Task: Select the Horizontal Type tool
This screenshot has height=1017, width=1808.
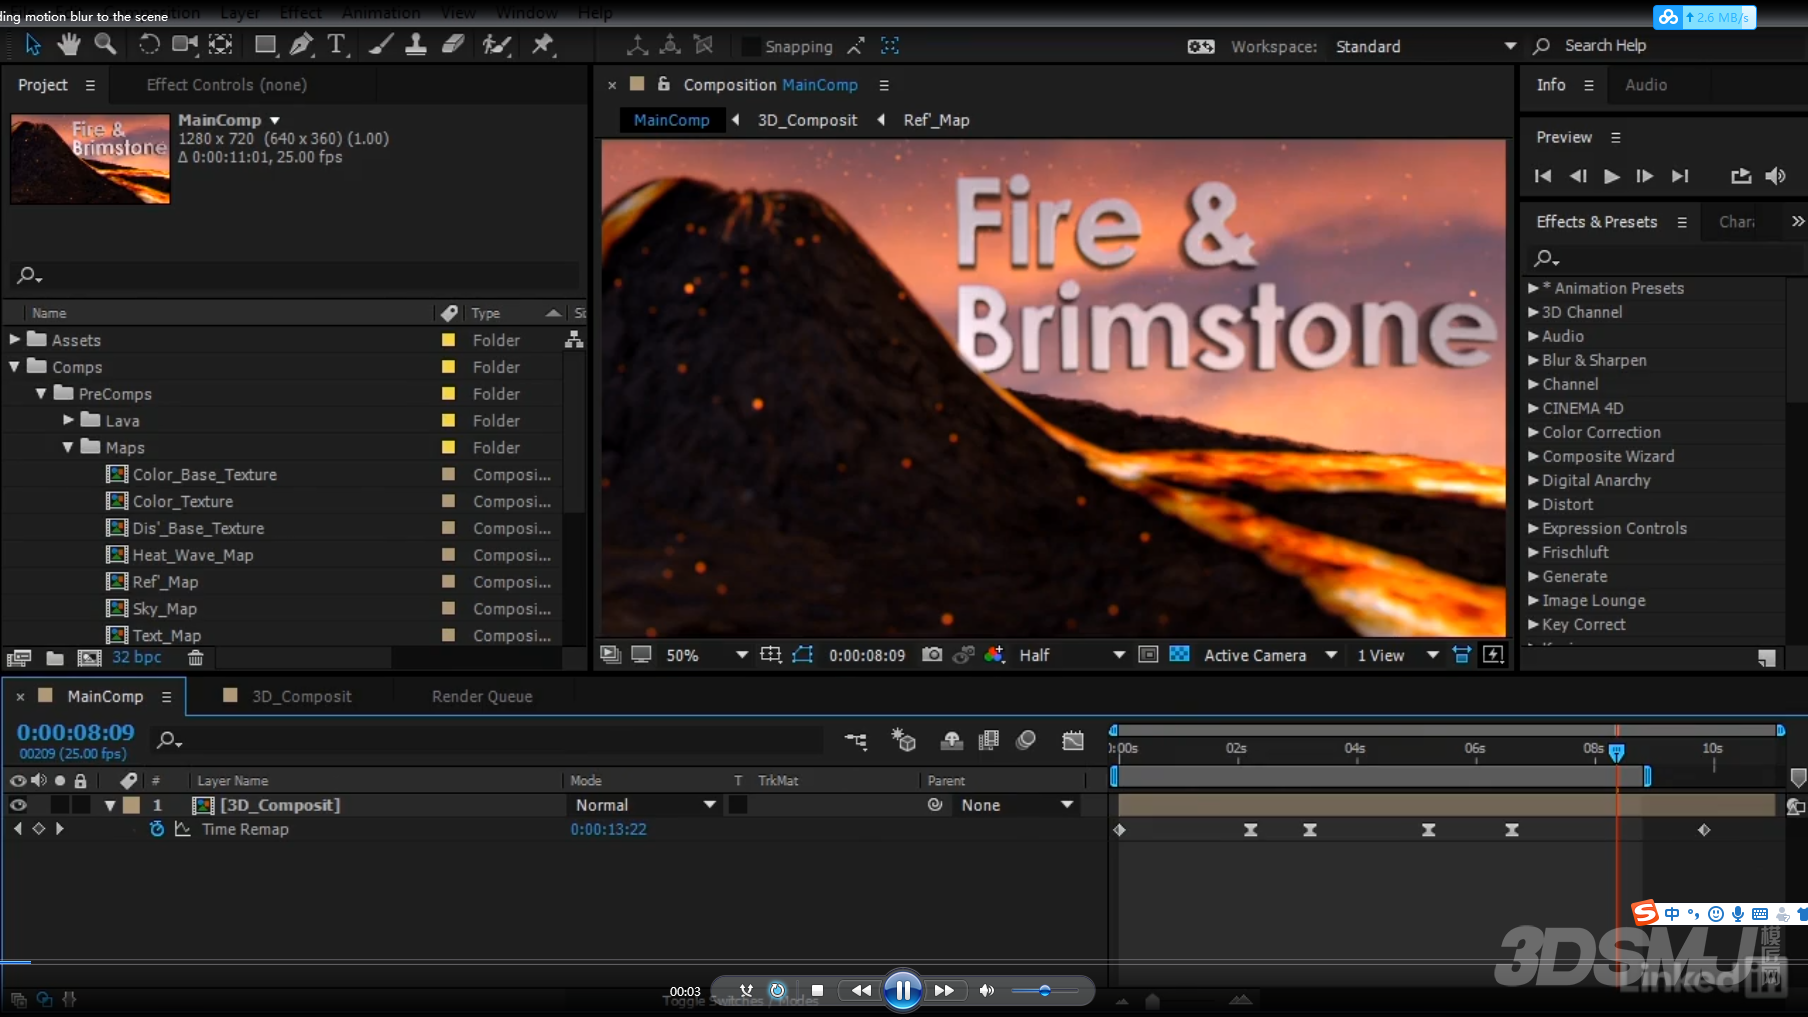Action: click(336, 45)
